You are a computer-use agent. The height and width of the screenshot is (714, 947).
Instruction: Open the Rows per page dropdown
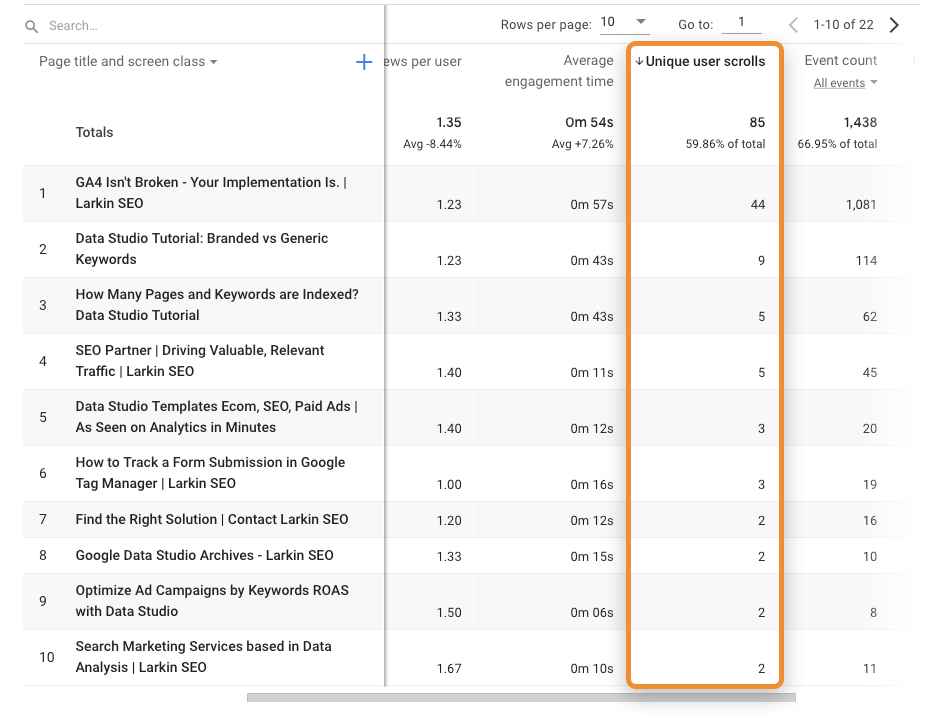pos(624,23)
